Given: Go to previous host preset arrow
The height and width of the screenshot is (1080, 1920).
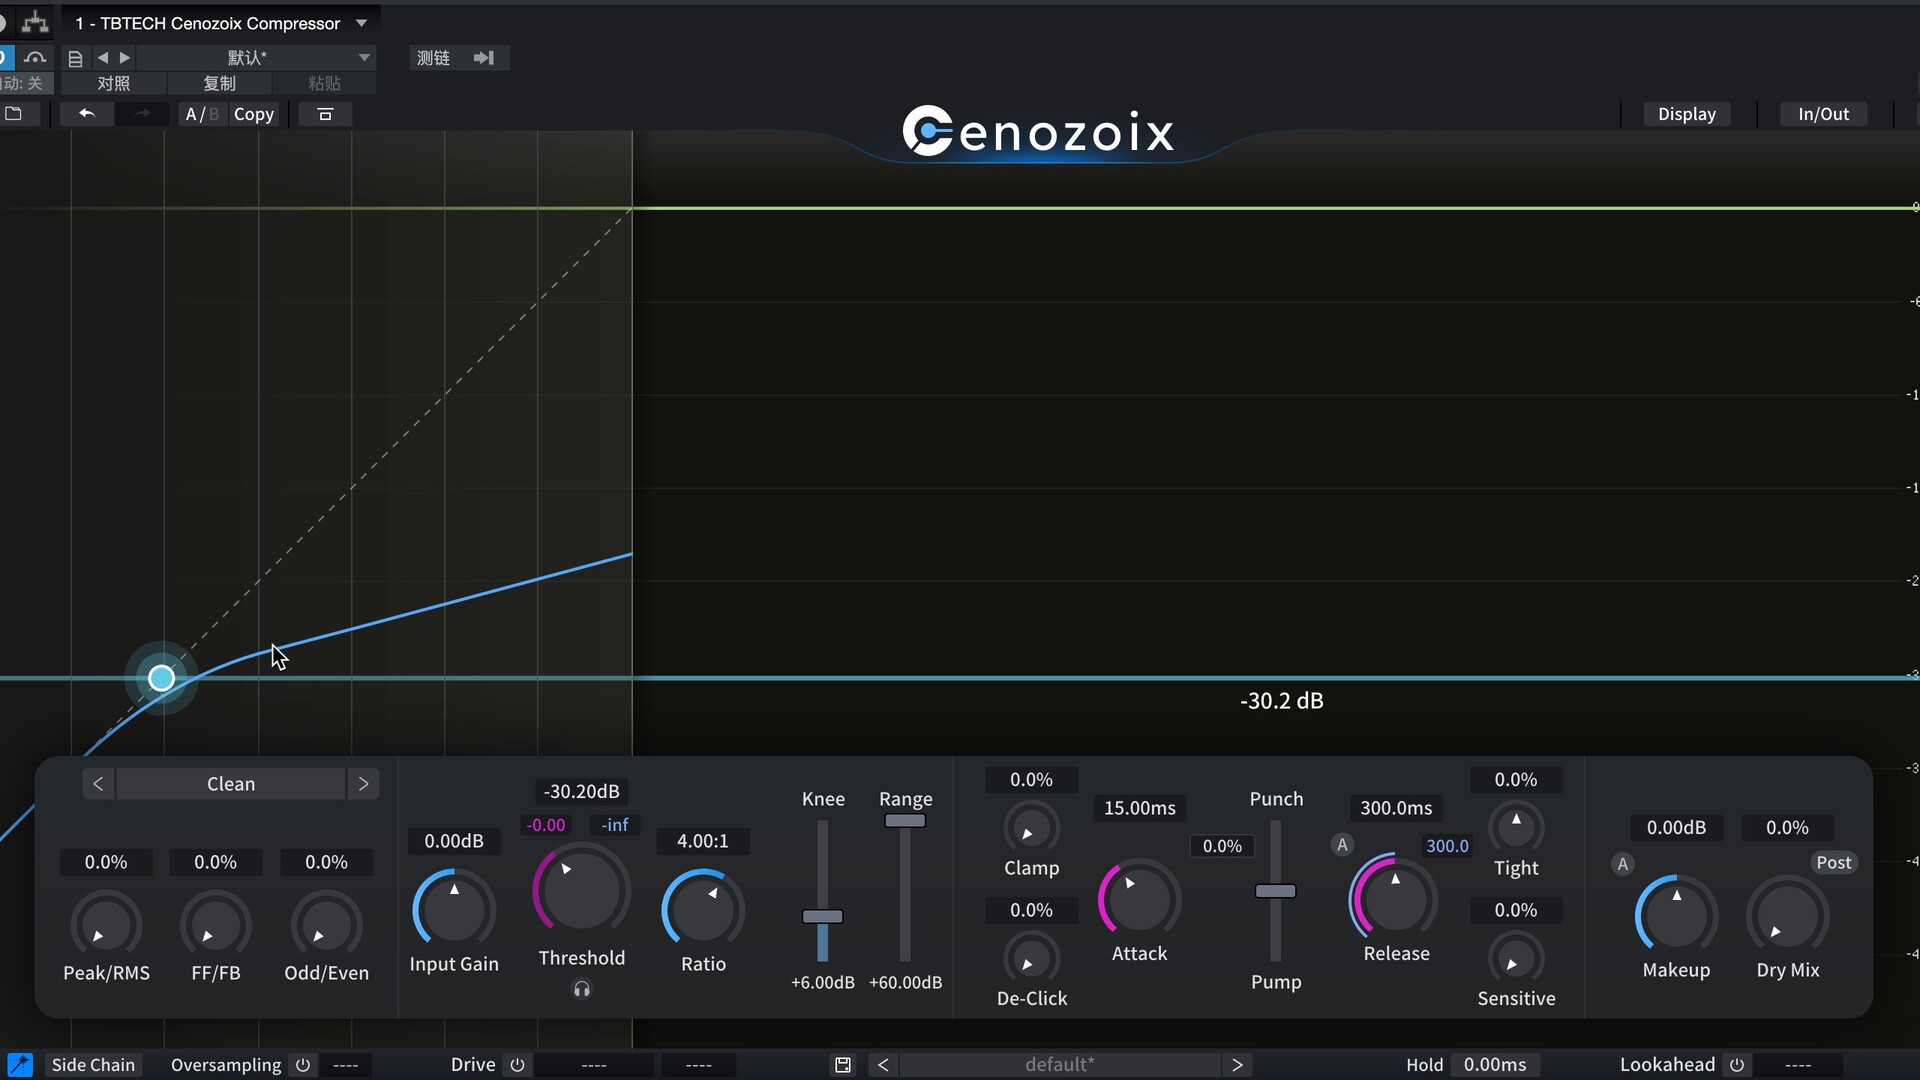Looking at the screenshot, I should pos(102,58).
